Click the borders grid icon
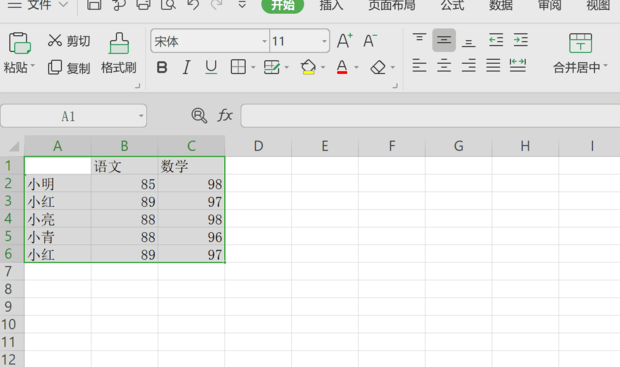The height and width of the screenshot is (367, 620). tap(238, 67)
